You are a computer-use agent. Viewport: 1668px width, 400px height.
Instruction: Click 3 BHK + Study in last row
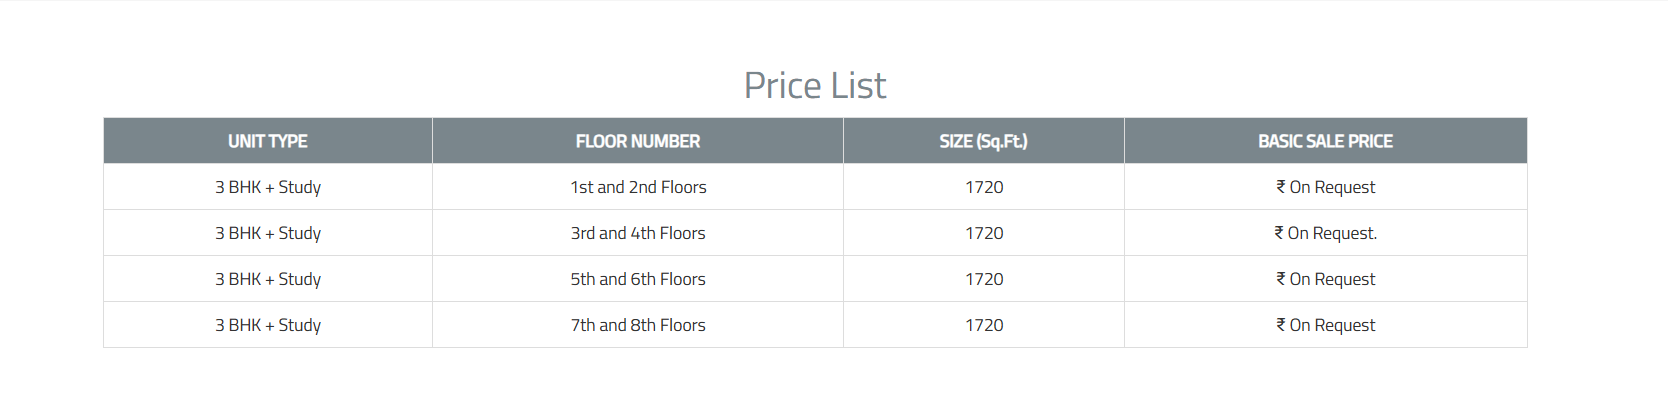point(268,325)
